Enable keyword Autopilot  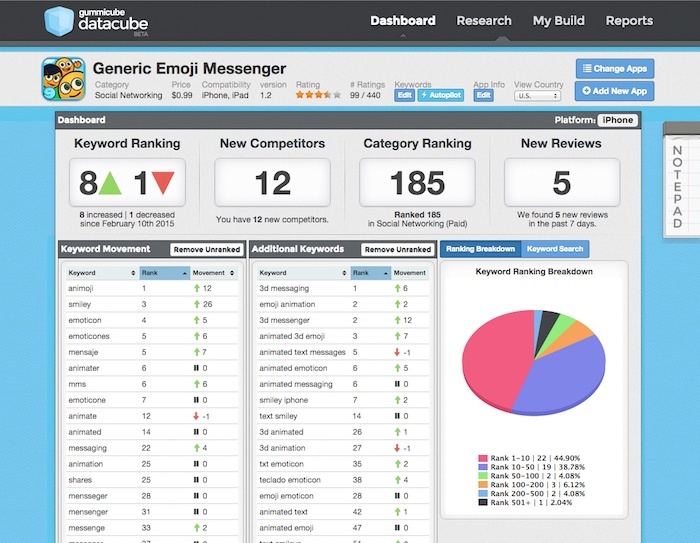point(441,95)
